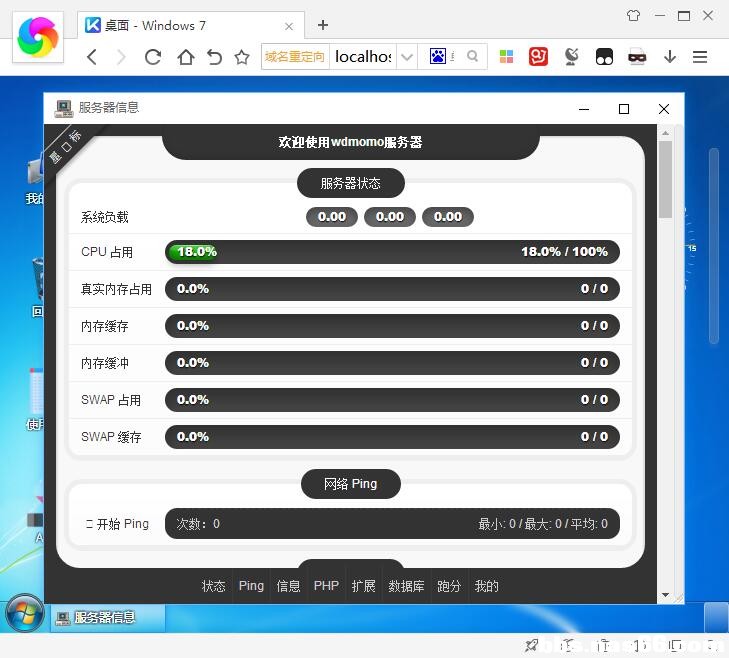The image size is (729, 658).
Task: Click the 内存缓冲 progress bar
Action: [x=392, y=363]
